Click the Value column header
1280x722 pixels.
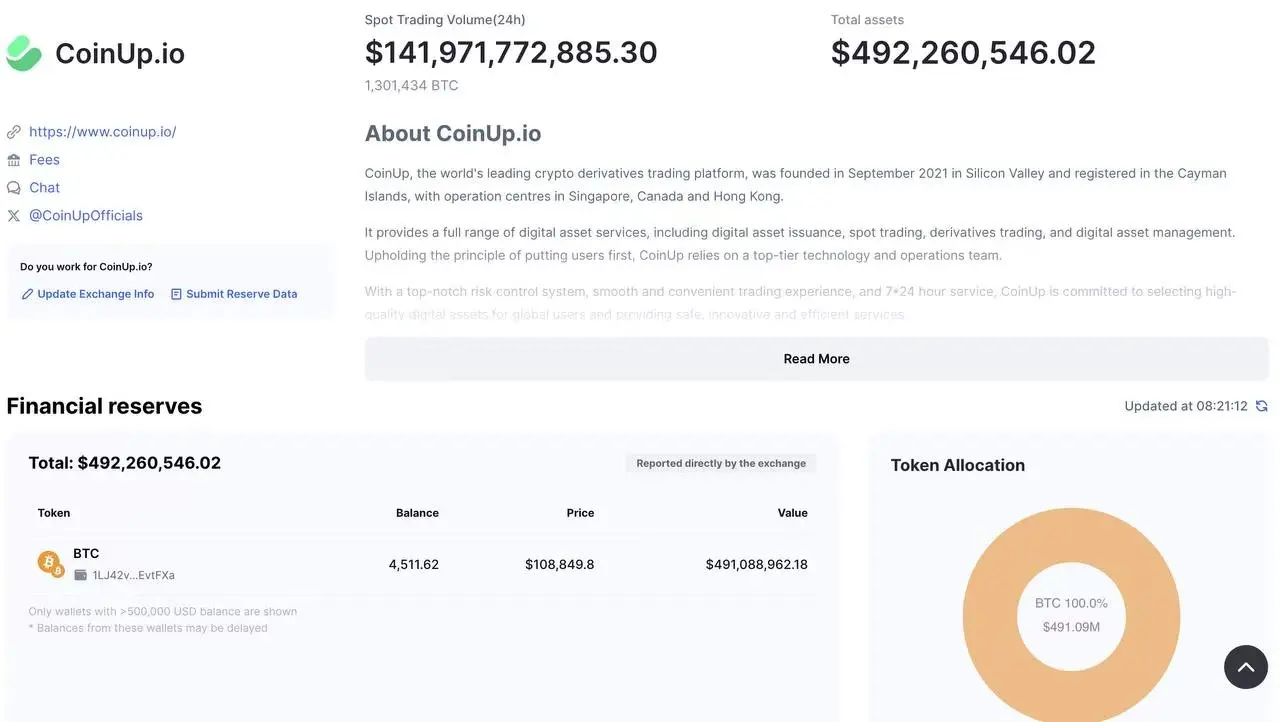[x=792, y=513]
